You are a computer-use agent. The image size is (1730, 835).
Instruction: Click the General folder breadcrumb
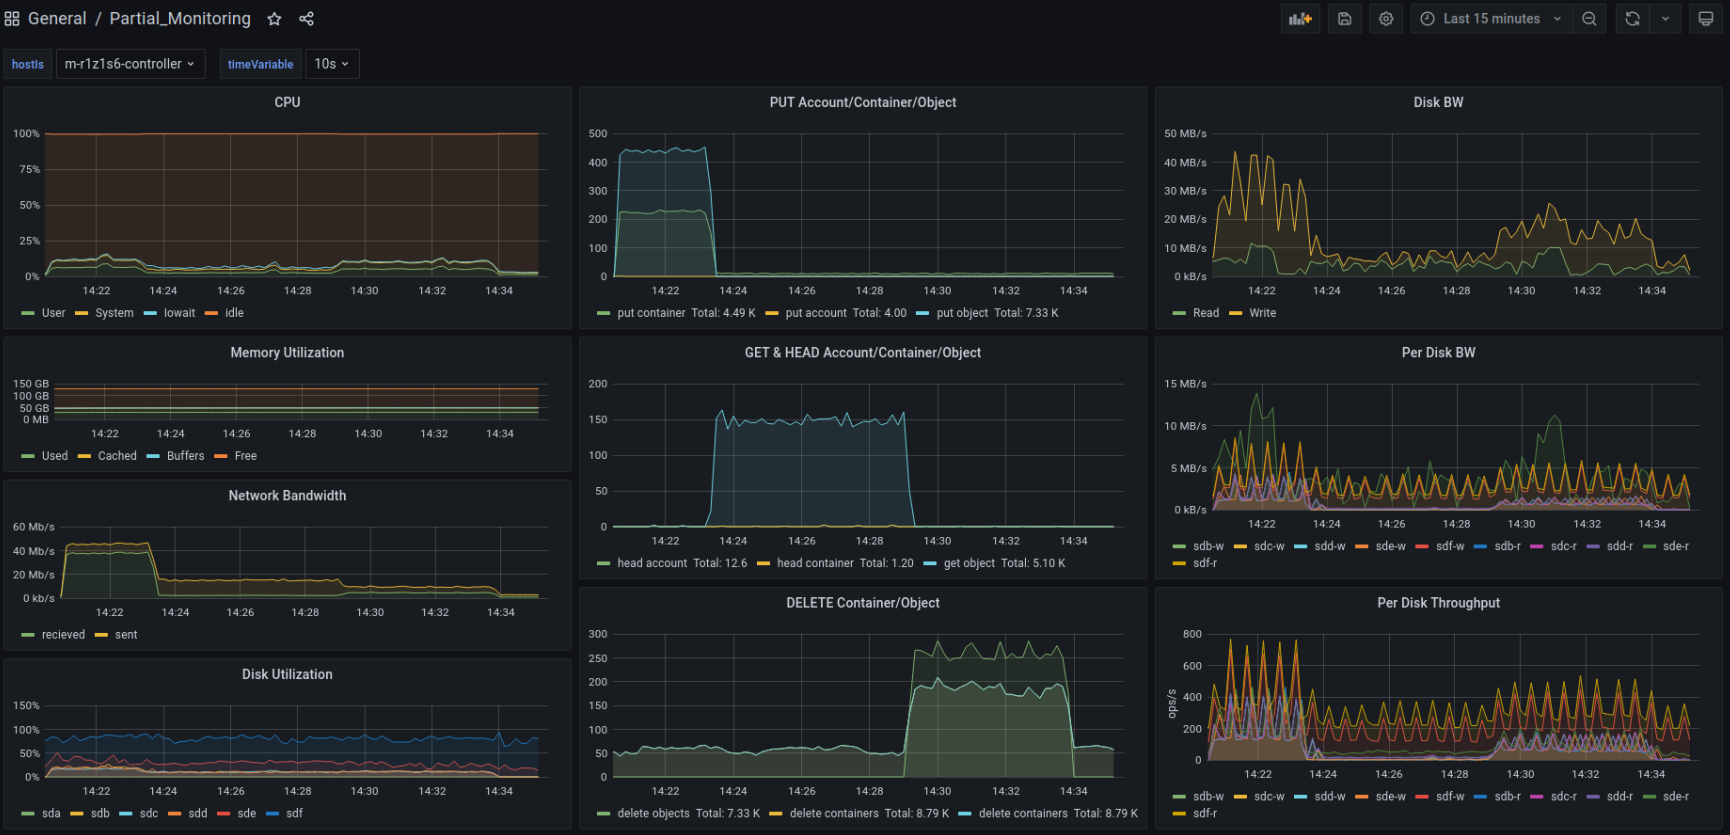(x=57, y=19)
